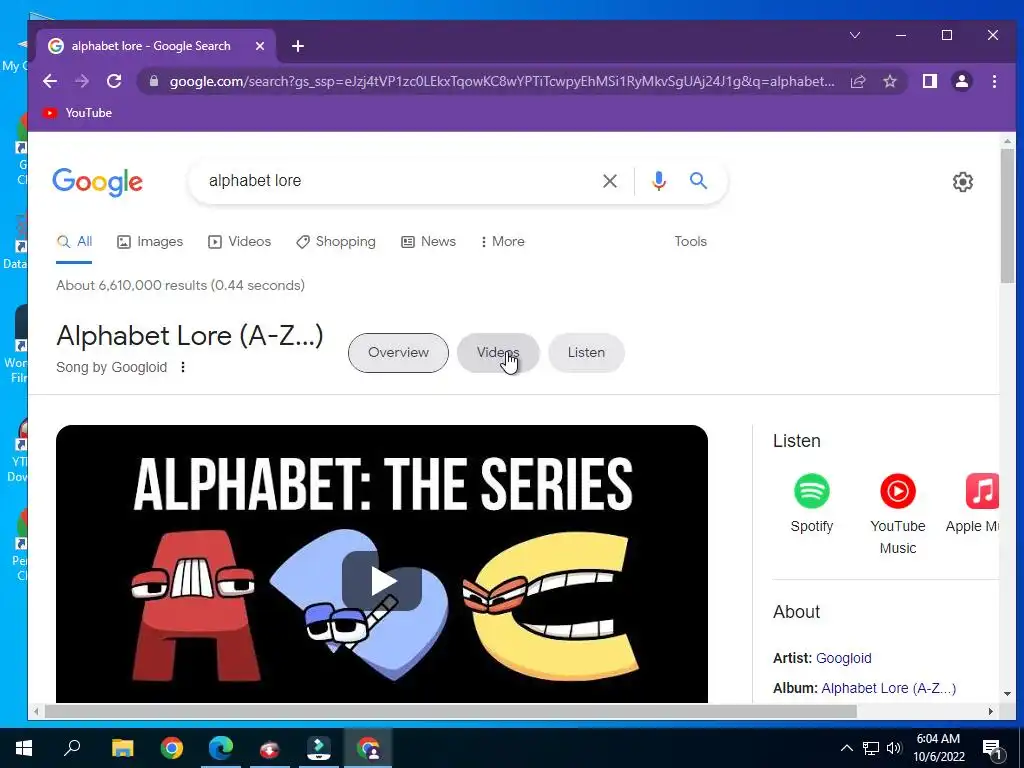
Task: Reload the page with the refresh icon
Action: click(x=114, y=81)
